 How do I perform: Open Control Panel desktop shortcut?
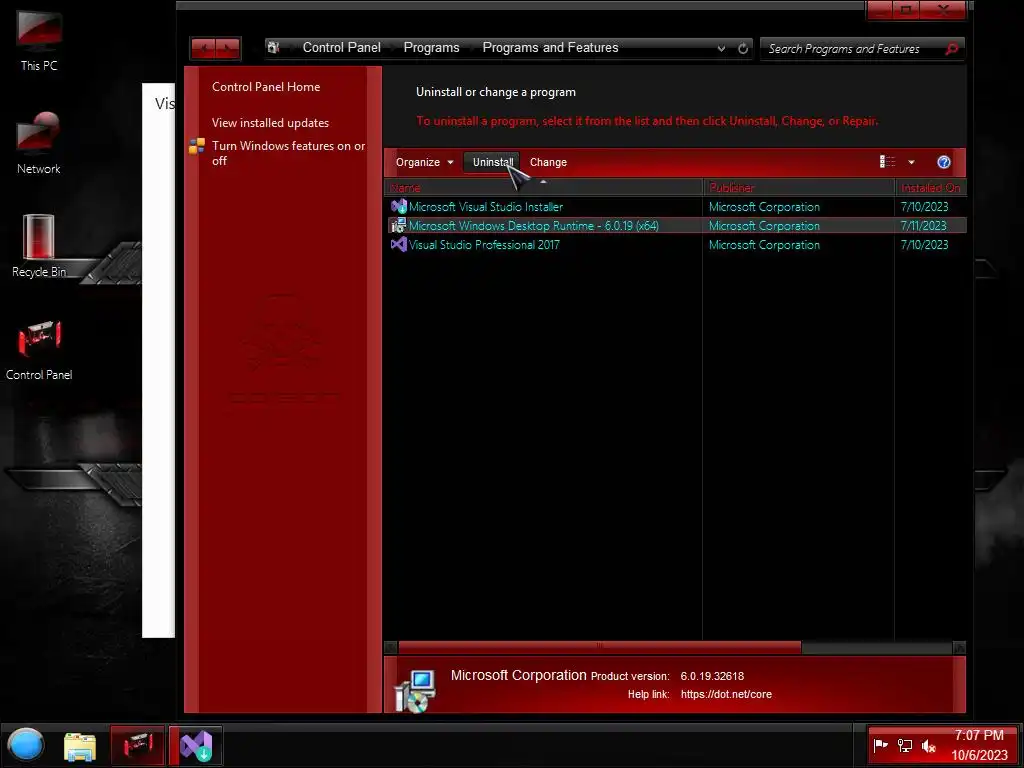pos(39,349)
